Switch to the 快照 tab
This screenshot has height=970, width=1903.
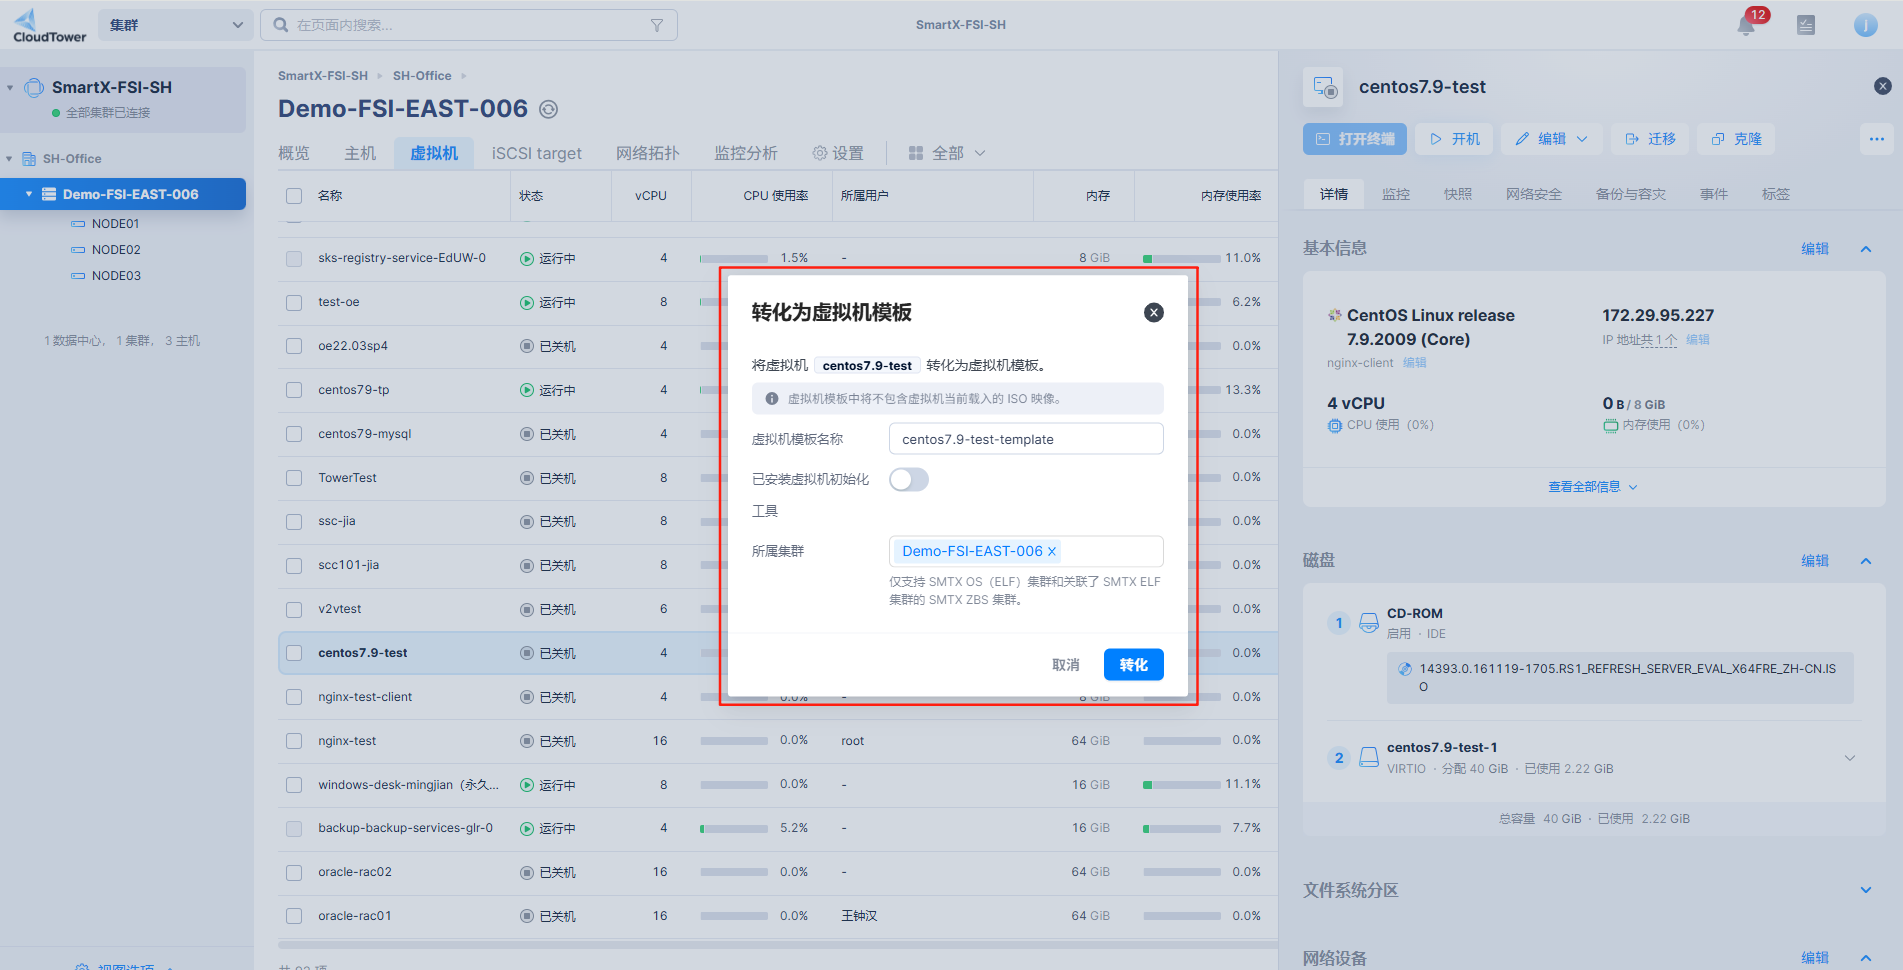coord(1457,194)
